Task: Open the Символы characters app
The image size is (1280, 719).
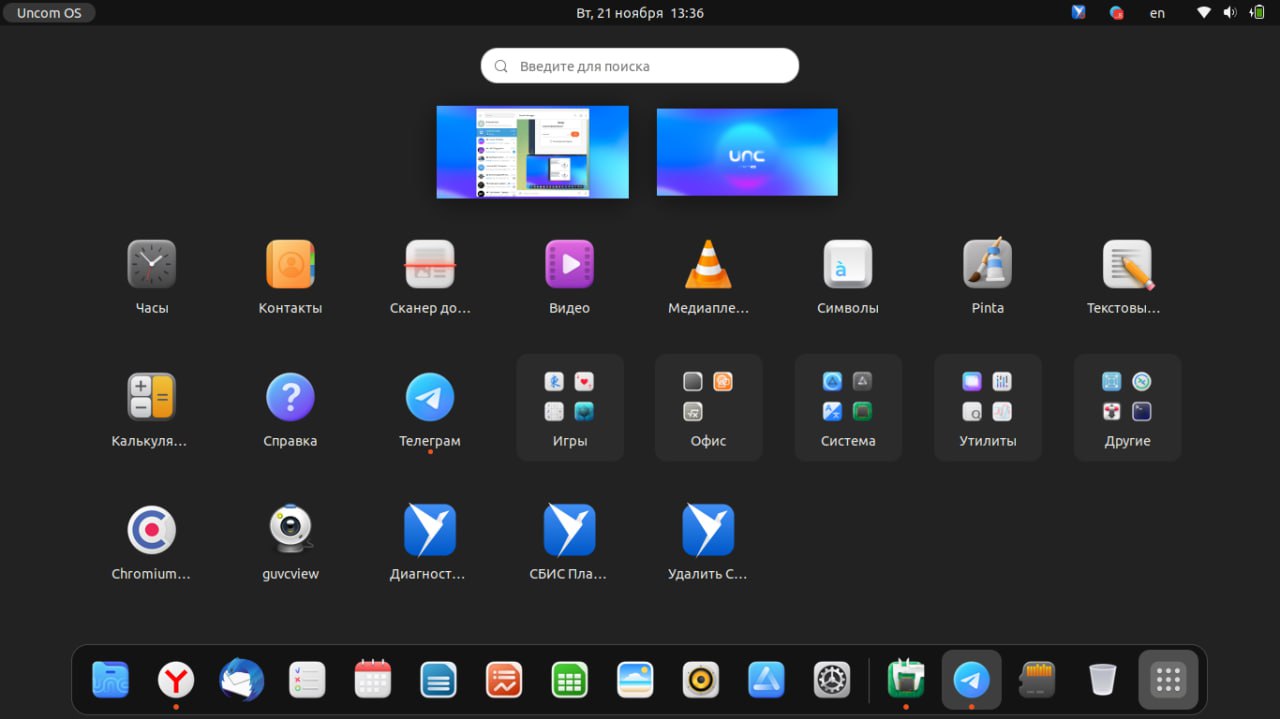Action: [x=847, y=265]
